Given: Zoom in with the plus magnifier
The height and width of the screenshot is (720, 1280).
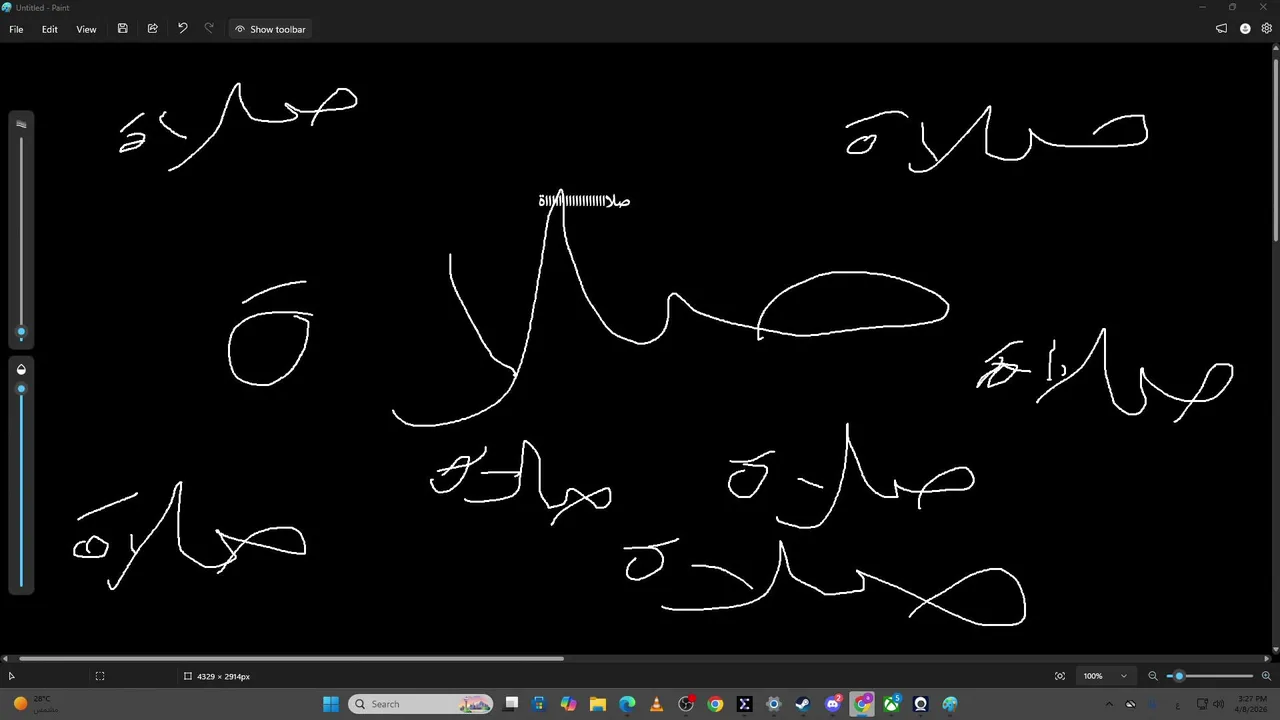Looking at the screenshot, I should [1266, 676].
